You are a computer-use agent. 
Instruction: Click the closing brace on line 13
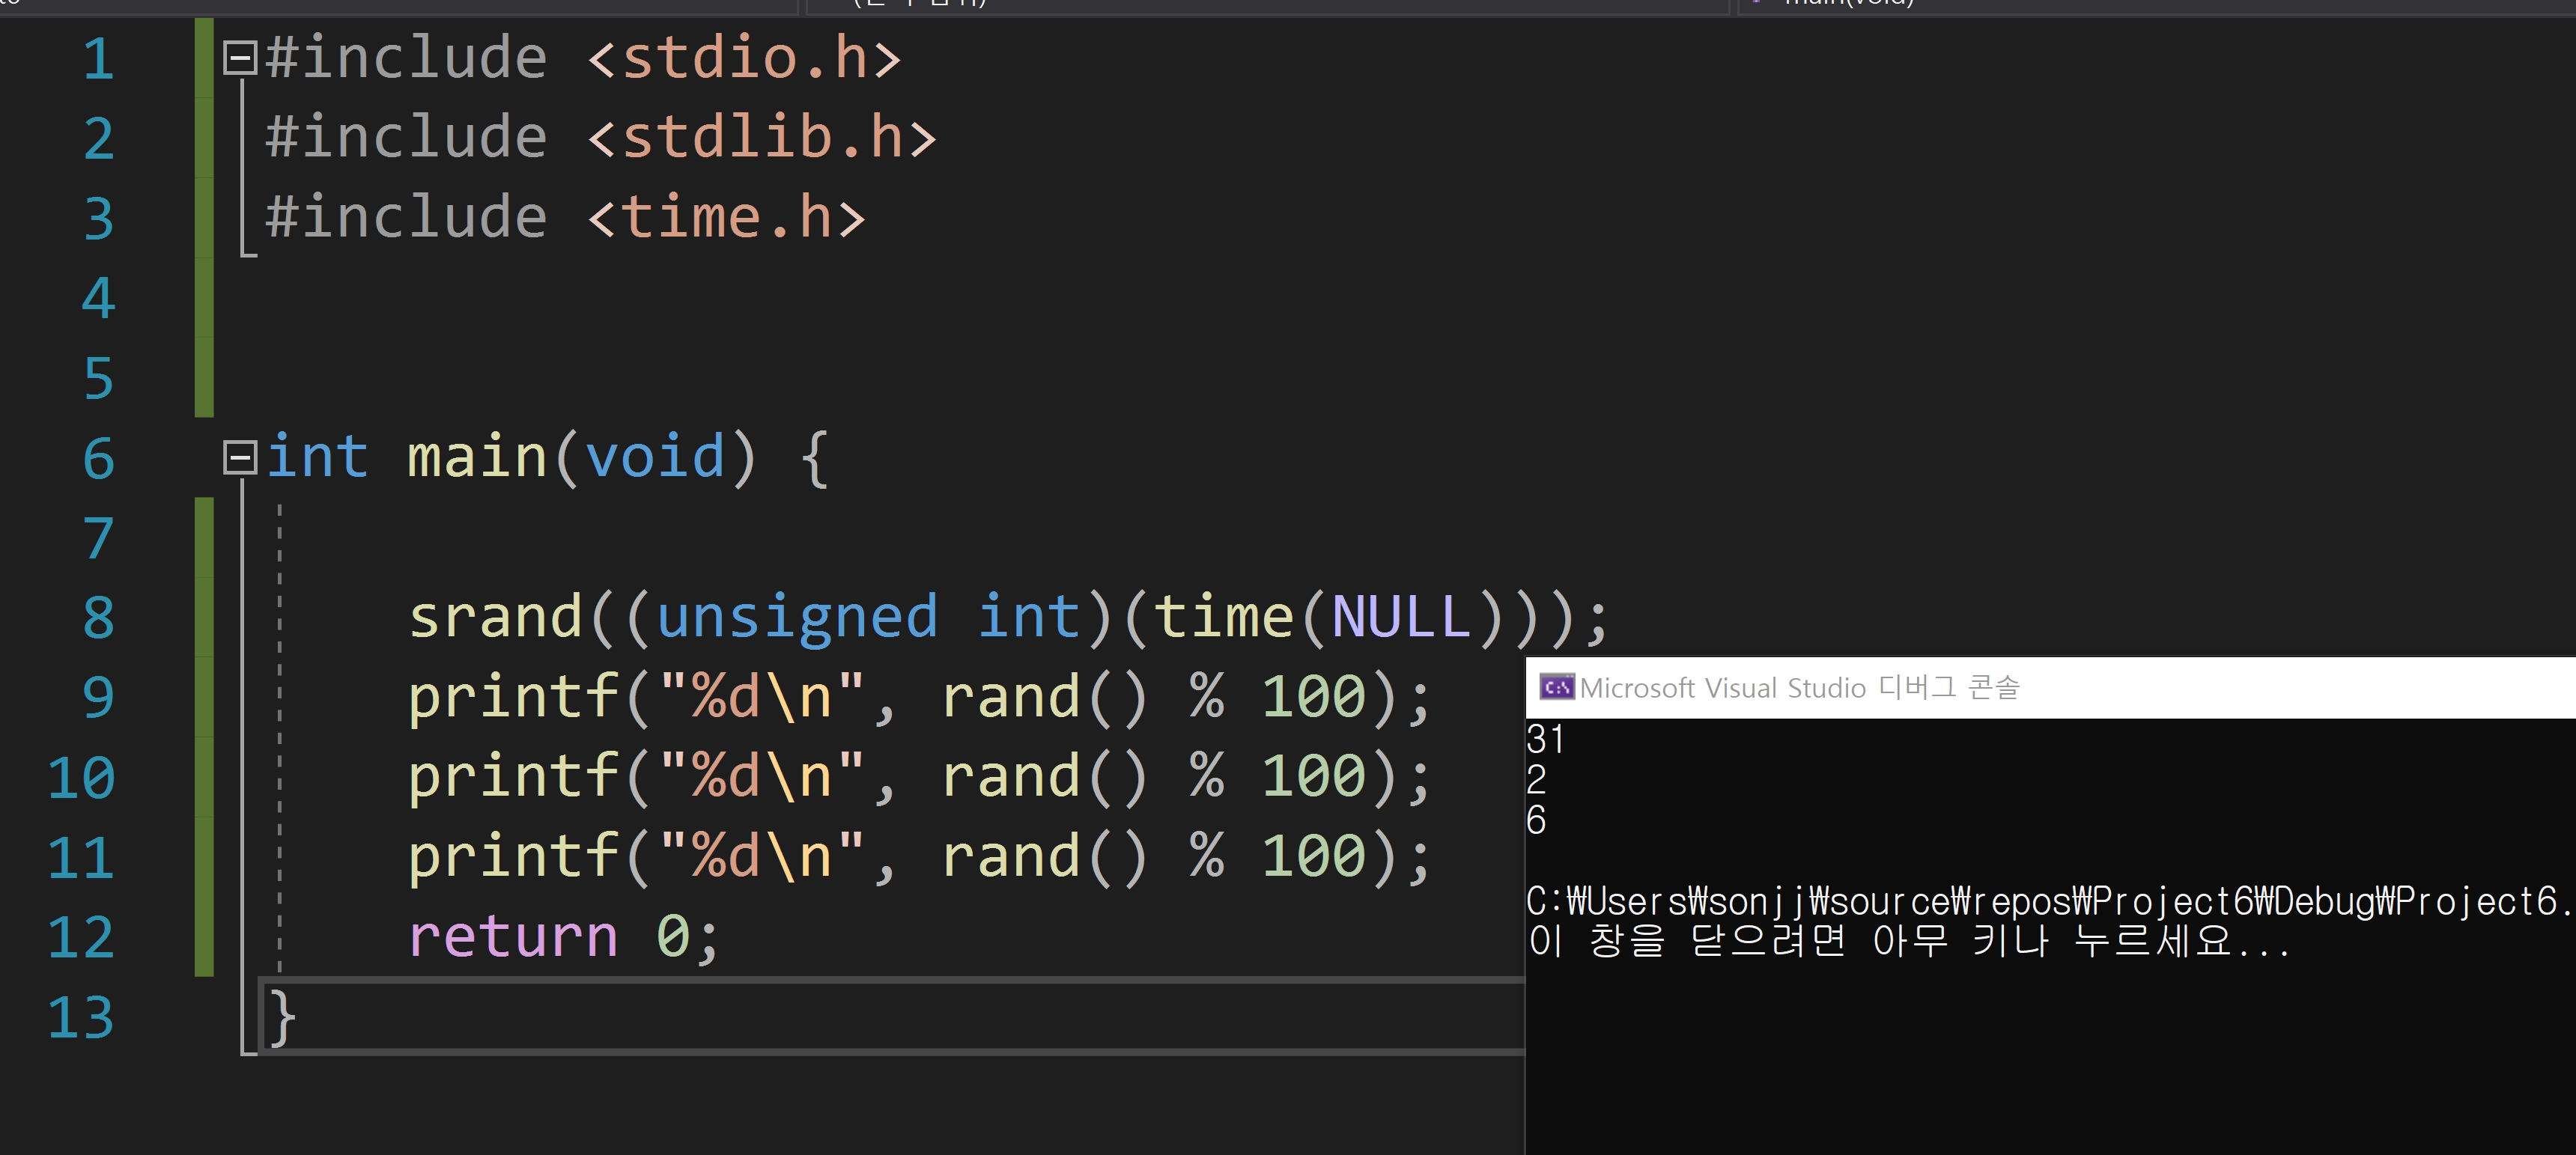pos(282,1017)
